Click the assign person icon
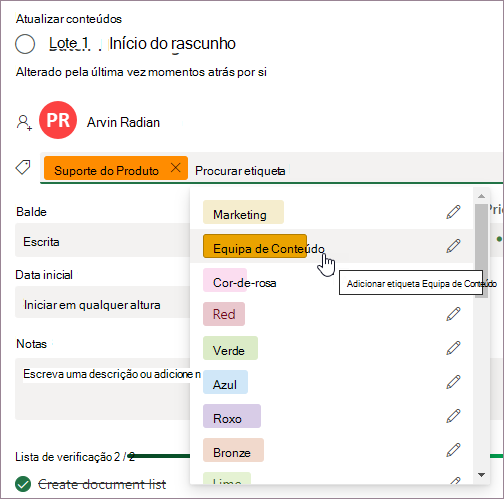The height and width of the screenshot is (499, 504). [24, 122]
